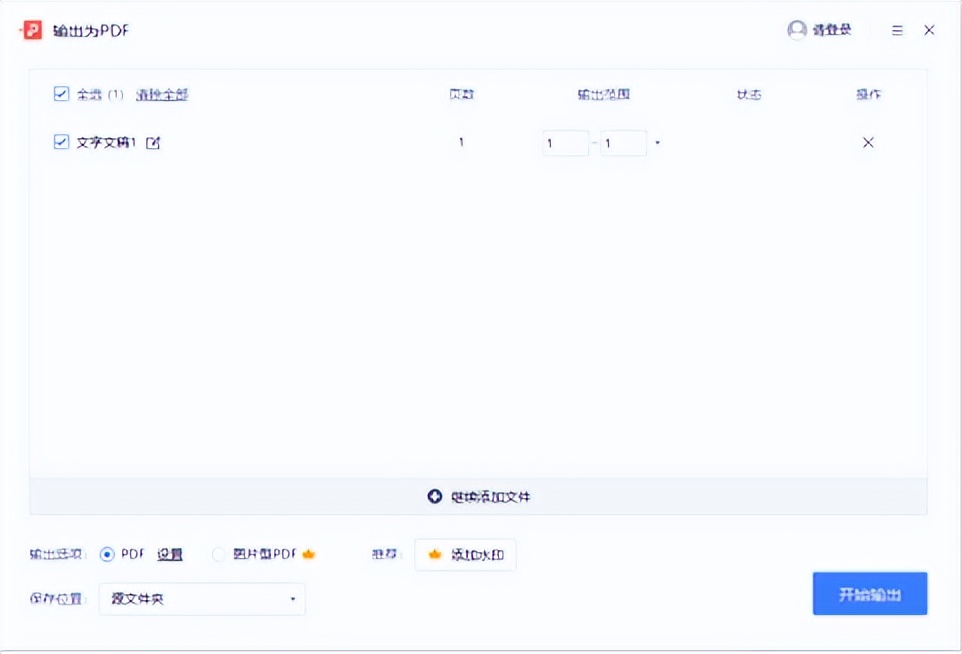Uncheck the 文字文稿1 file checkbox
The height and width of the screenshot is (654, 962).
point(62,142)
